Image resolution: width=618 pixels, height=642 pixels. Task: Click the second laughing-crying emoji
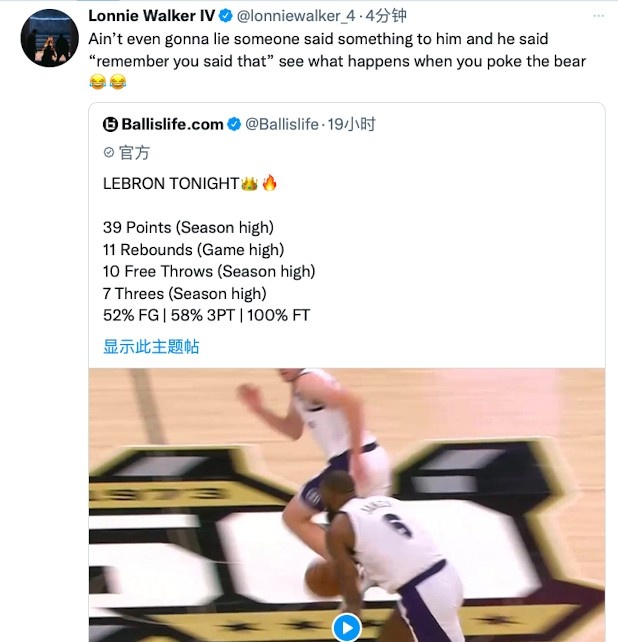click(118, 82)
